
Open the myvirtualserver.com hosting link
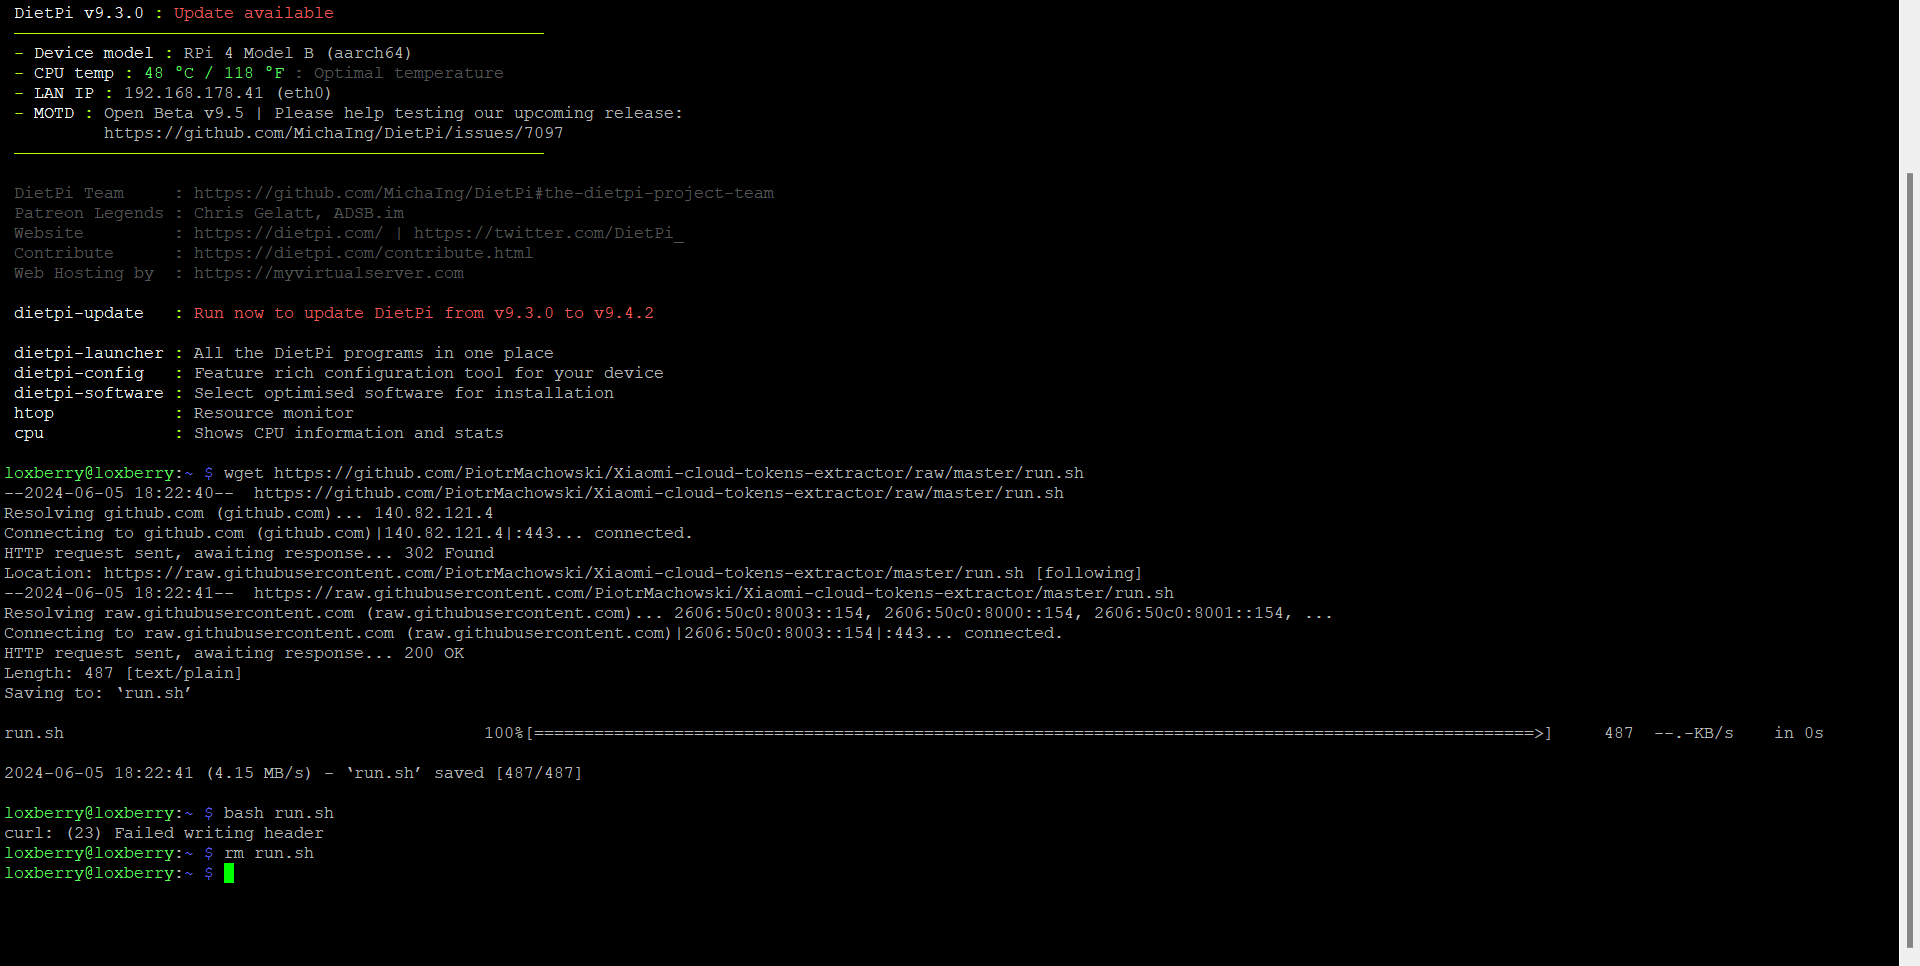[328, 273]
